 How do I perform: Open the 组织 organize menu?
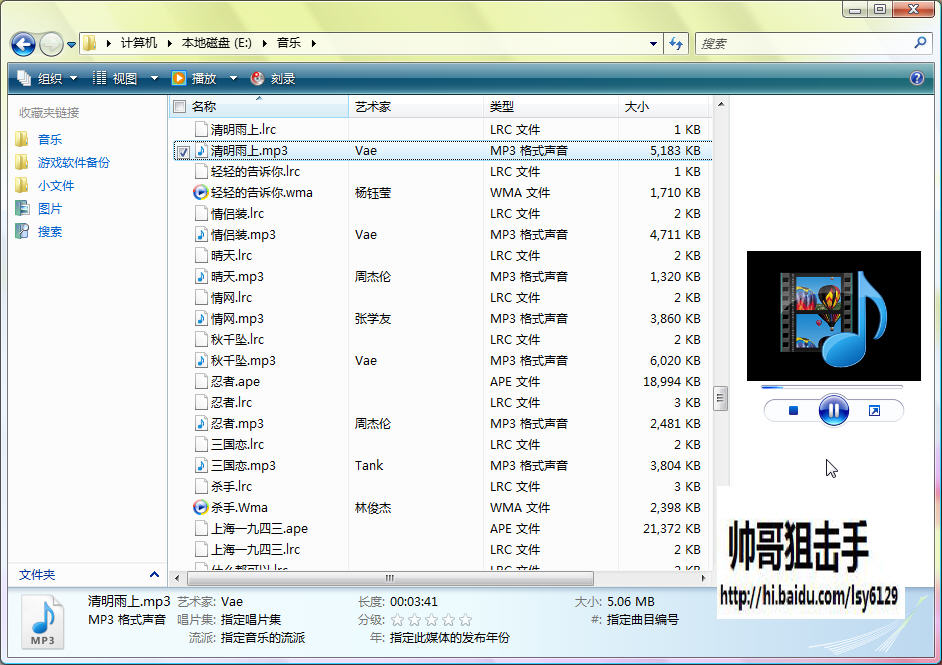click(47, 78)
